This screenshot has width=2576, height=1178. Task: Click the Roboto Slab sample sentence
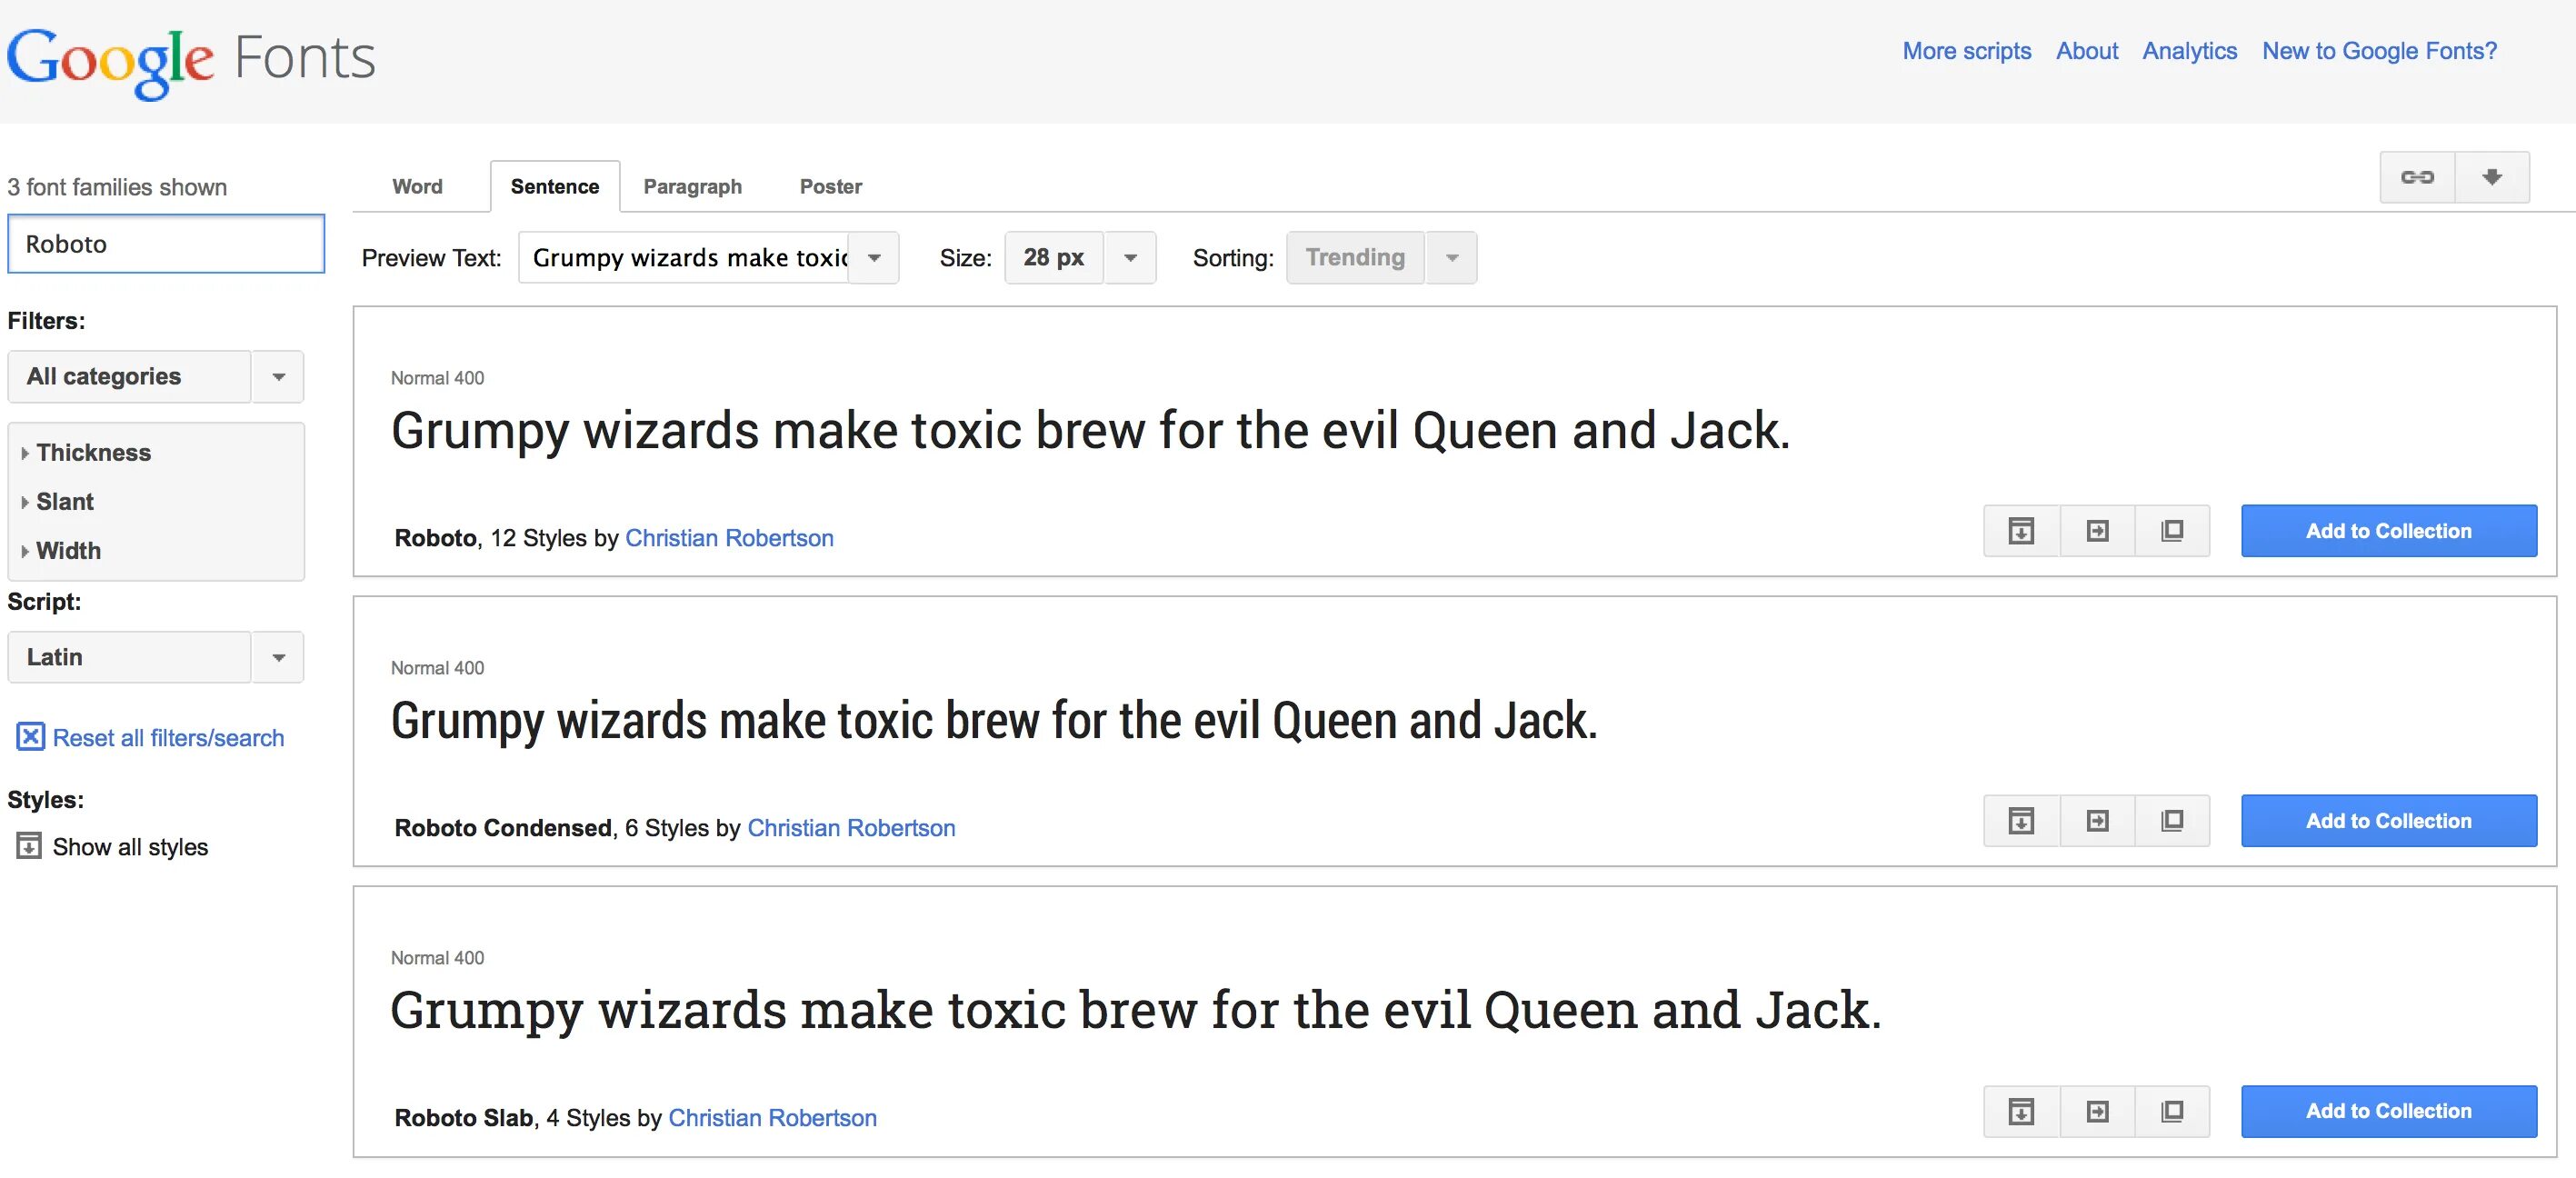click(1136, 1011)
